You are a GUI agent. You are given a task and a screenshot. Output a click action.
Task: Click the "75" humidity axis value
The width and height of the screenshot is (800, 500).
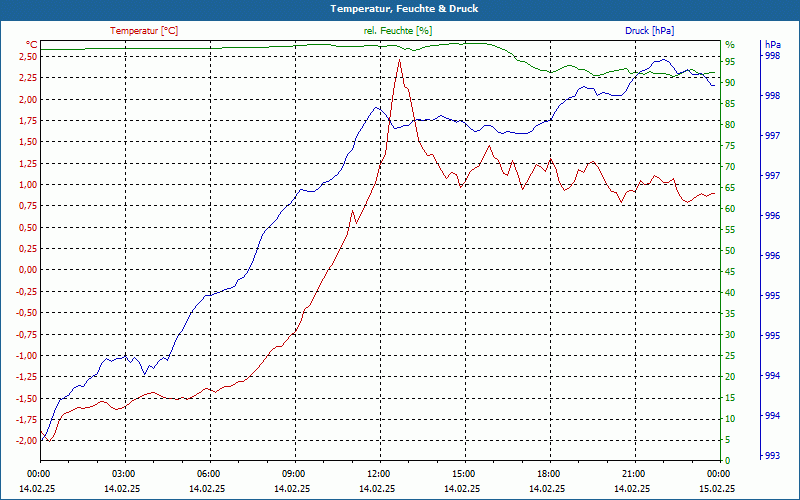coord(730,146)
